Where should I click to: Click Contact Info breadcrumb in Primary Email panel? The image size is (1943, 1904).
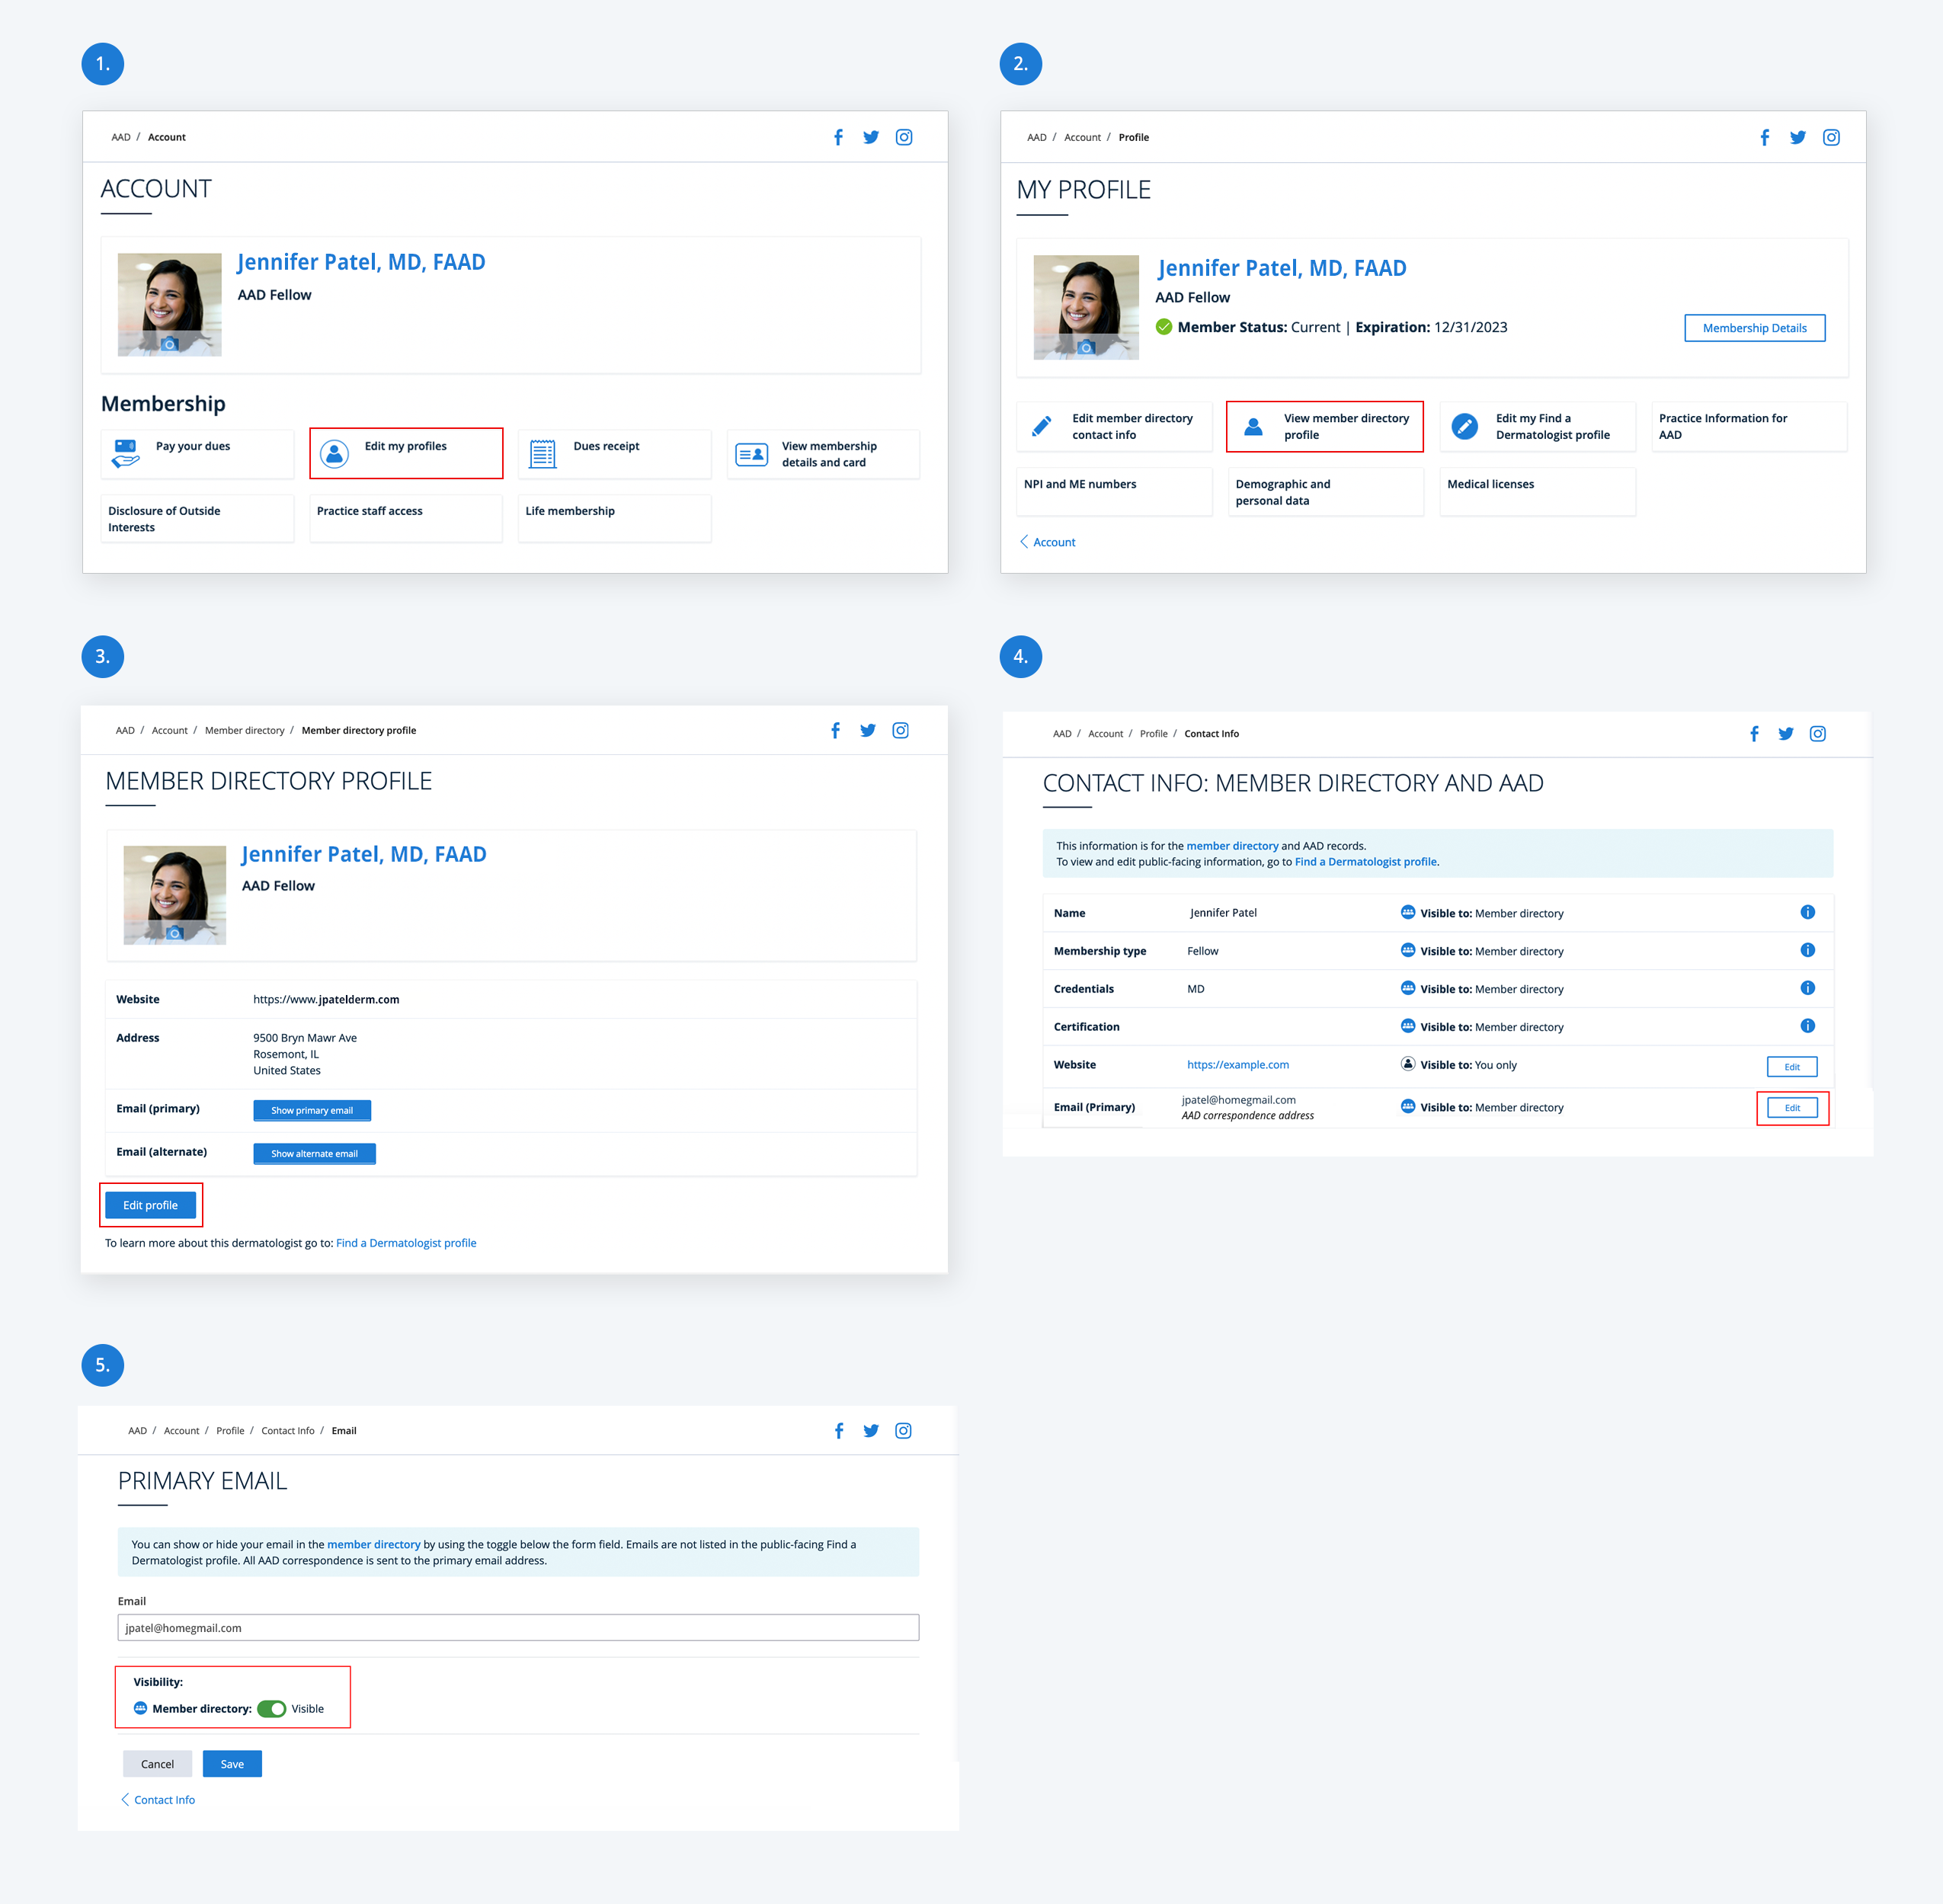288,1431
